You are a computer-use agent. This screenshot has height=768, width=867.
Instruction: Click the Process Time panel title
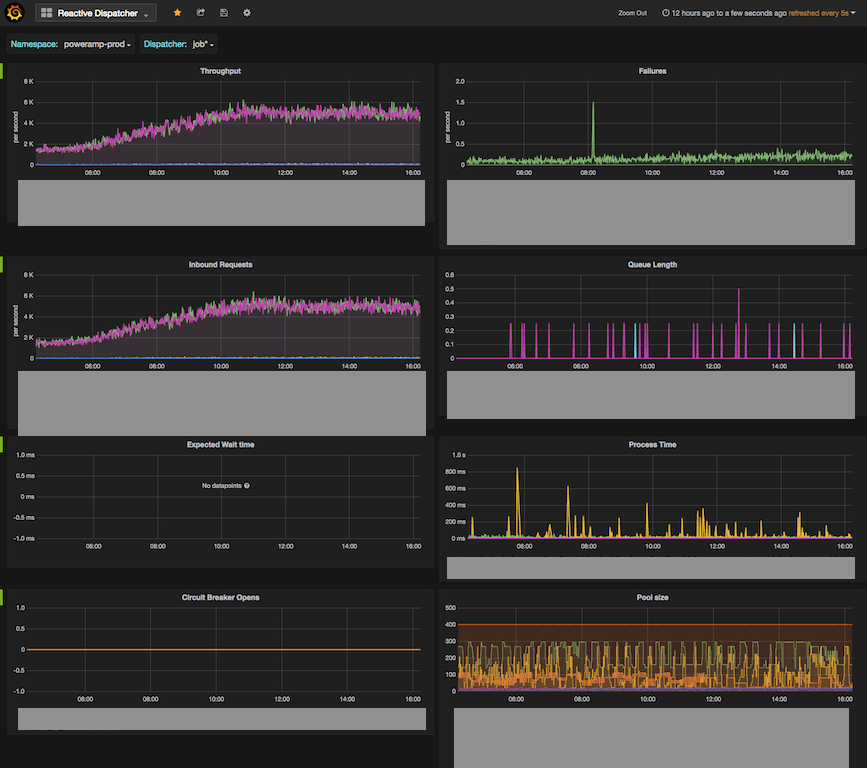tap(652, 445)
